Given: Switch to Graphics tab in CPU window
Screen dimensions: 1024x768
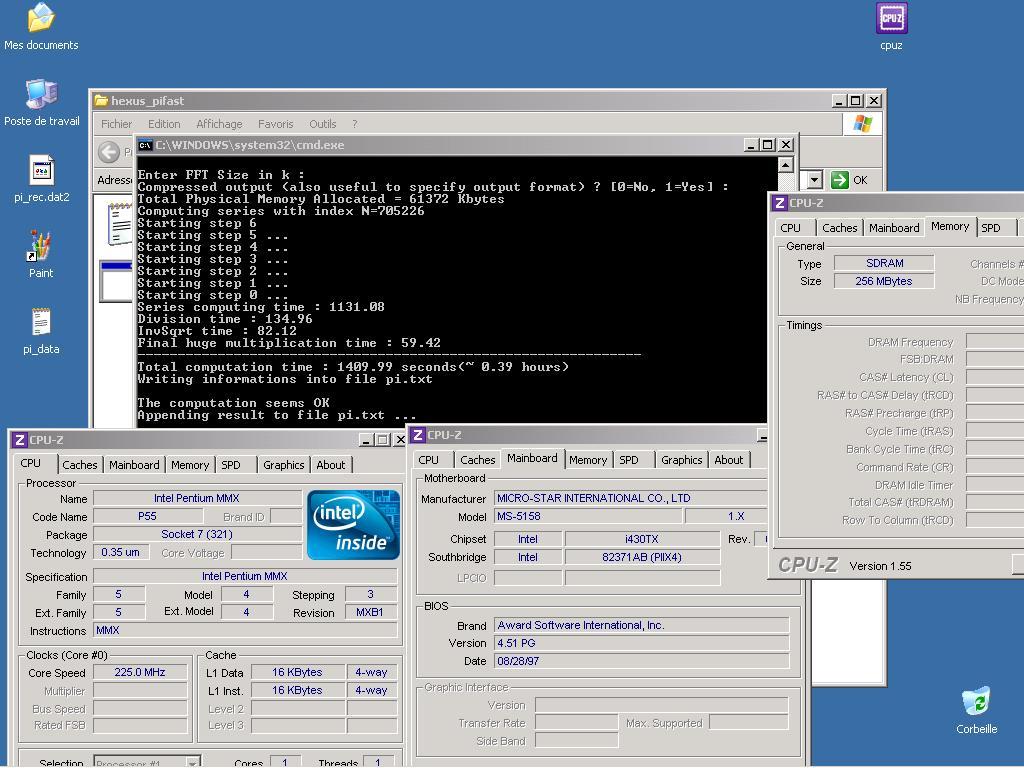Looking at the screenshot, I should [x=283, y=465].
